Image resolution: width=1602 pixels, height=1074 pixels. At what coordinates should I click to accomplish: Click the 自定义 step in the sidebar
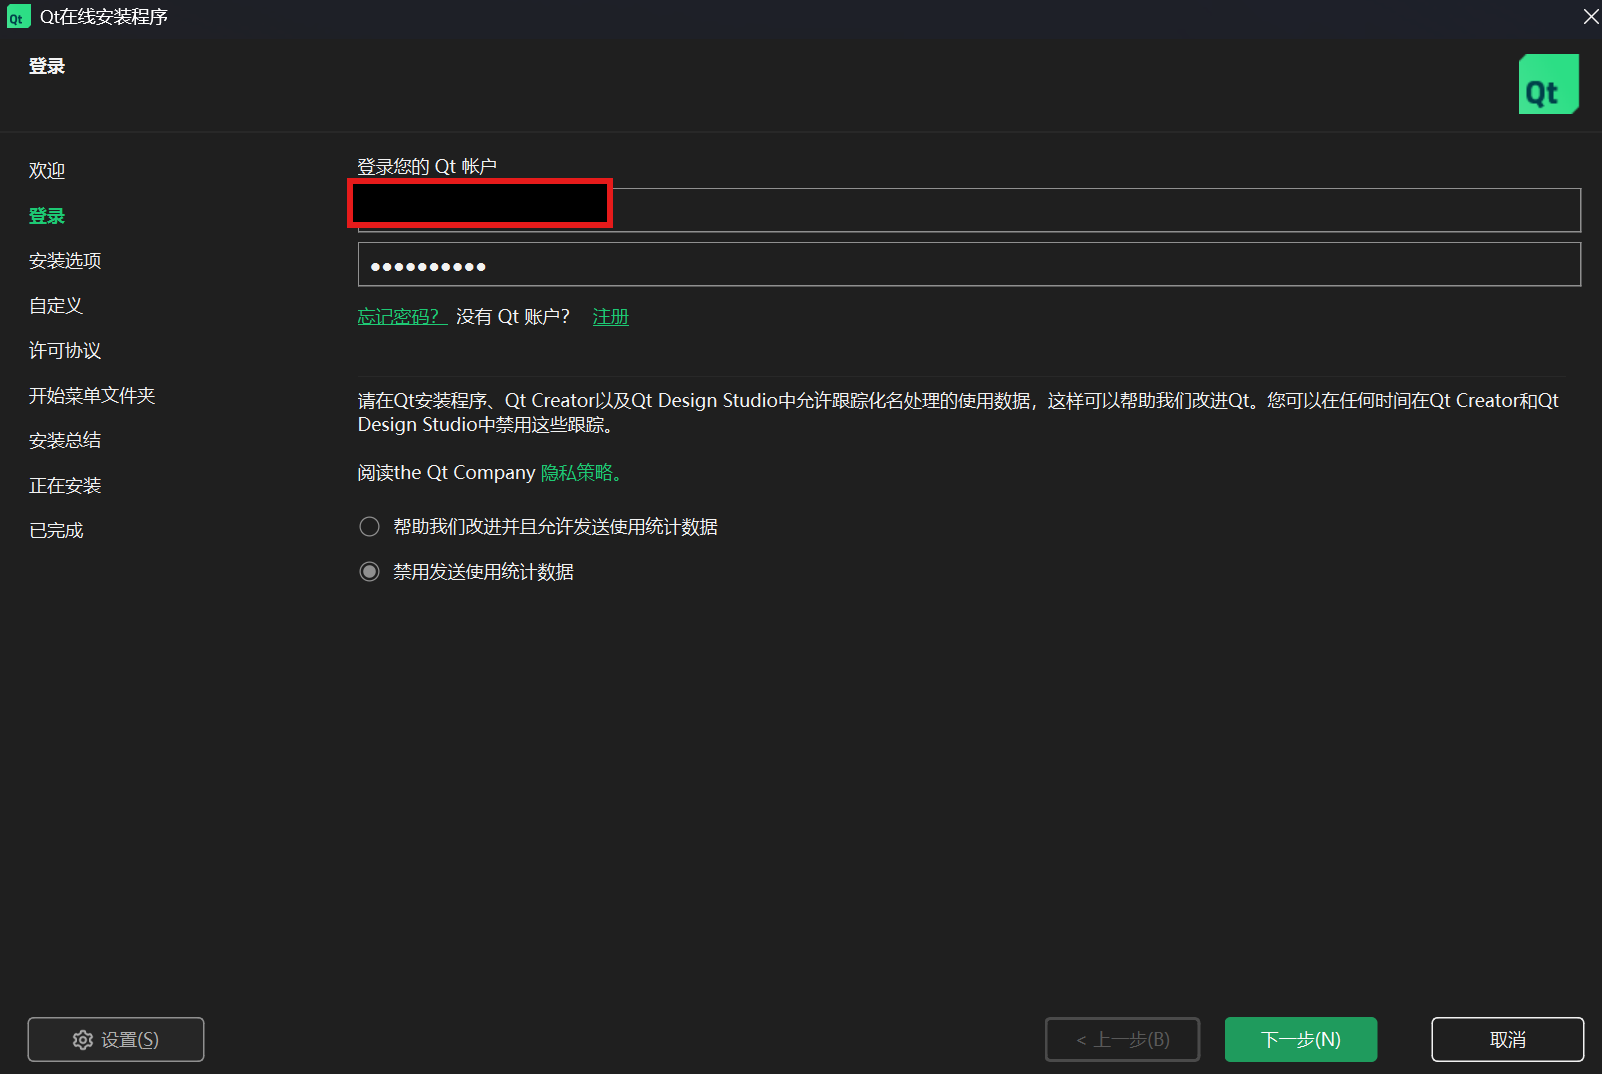(x=56, y=306)
